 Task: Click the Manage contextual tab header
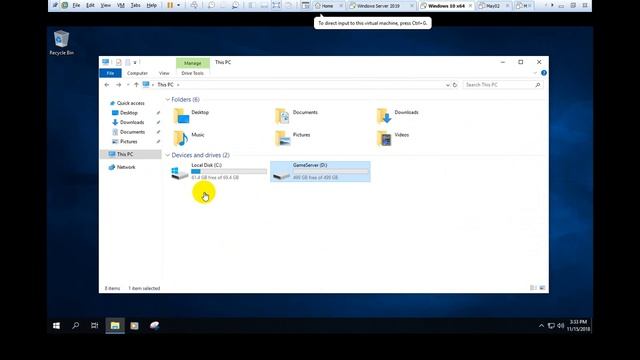tap(193, 63)
